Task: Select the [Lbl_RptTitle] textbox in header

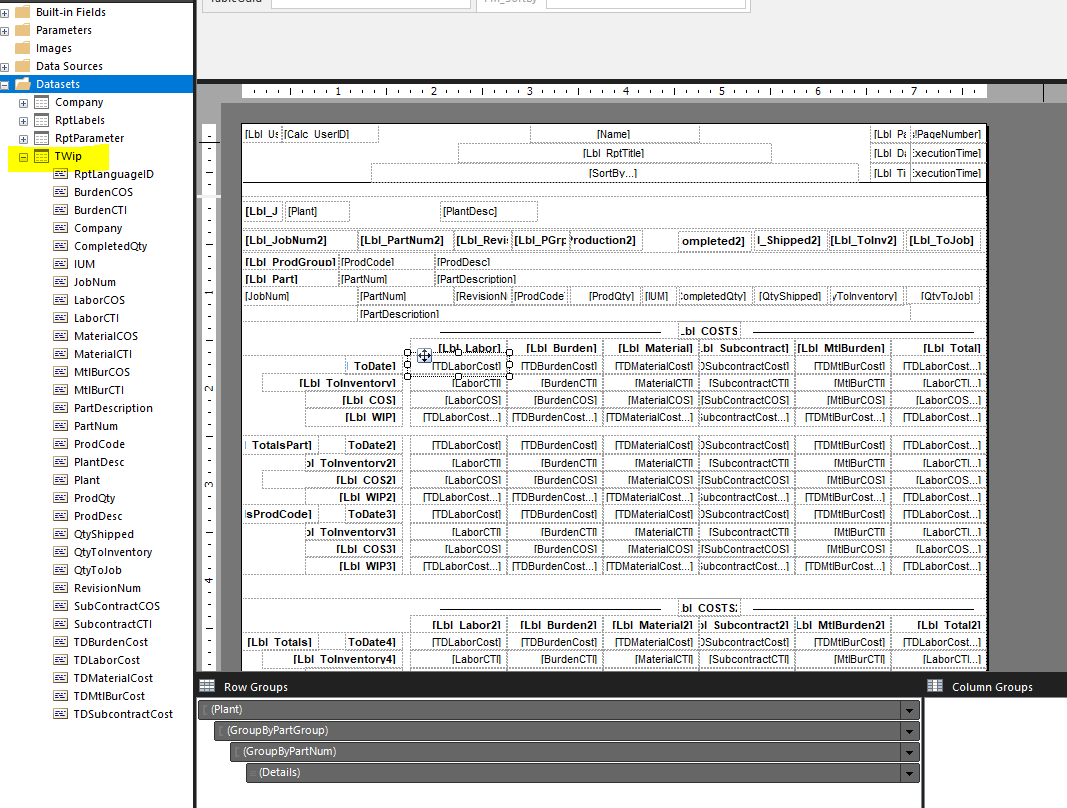Action: coord(614,153)
